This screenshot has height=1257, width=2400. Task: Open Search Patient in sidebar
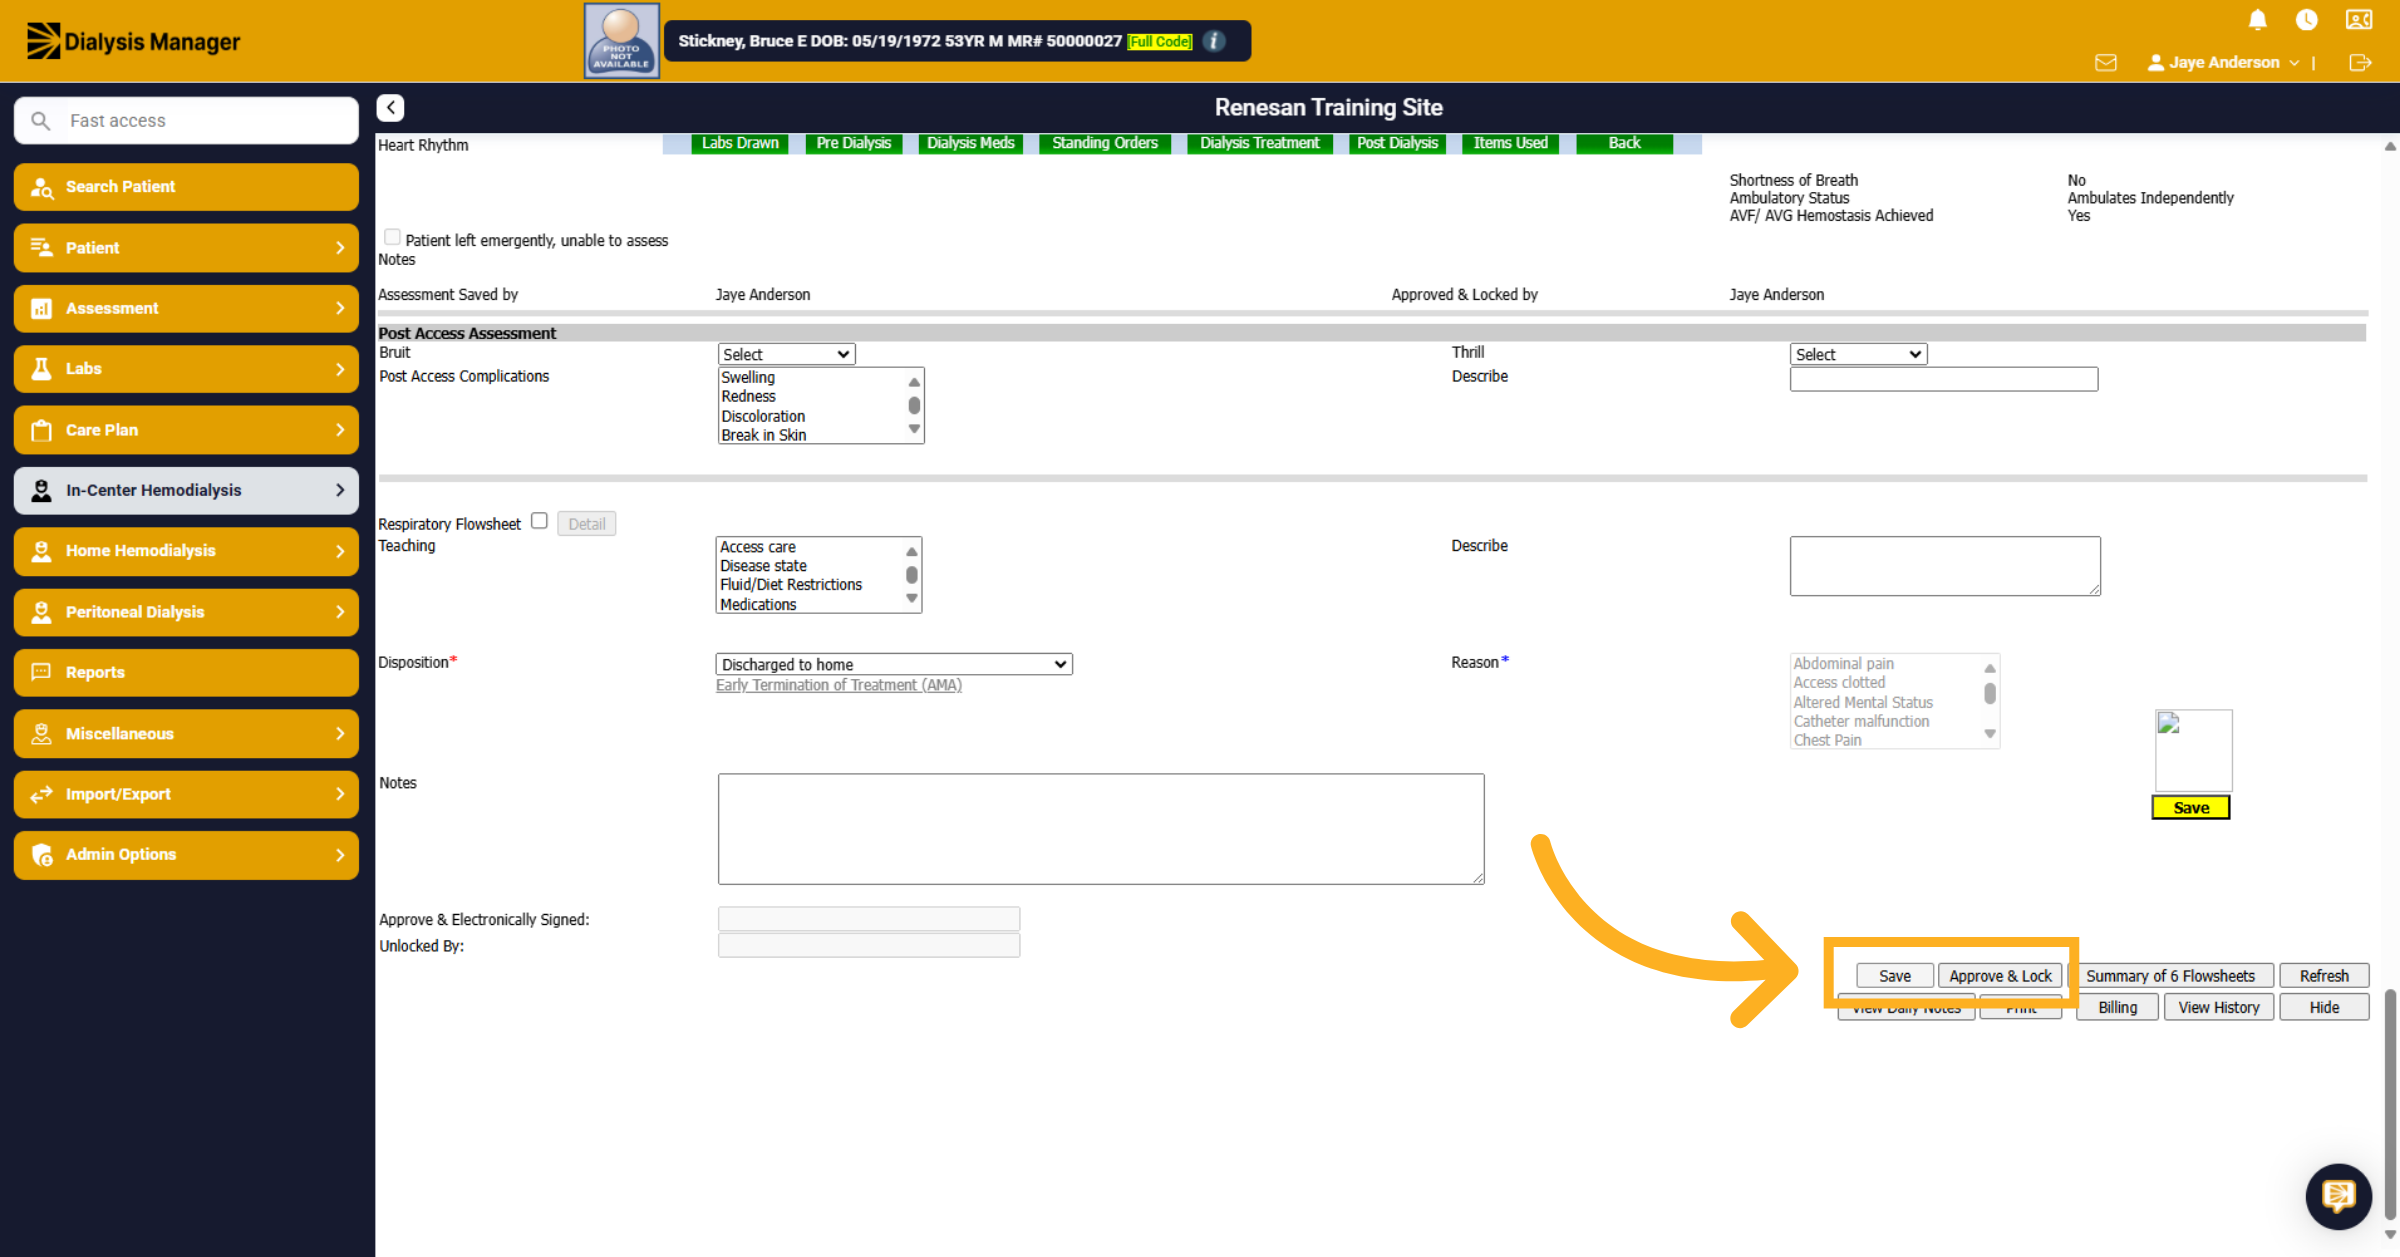(186, 187)
